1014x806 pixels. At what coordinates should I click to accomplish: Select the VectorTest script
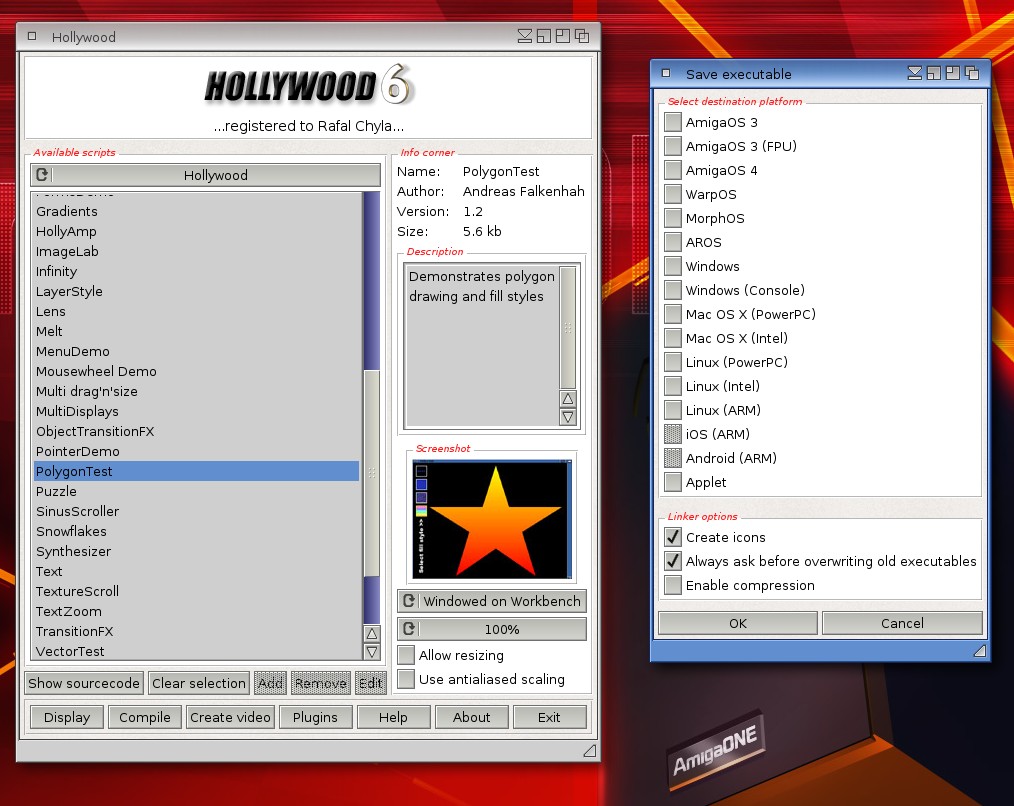(196, 651)
